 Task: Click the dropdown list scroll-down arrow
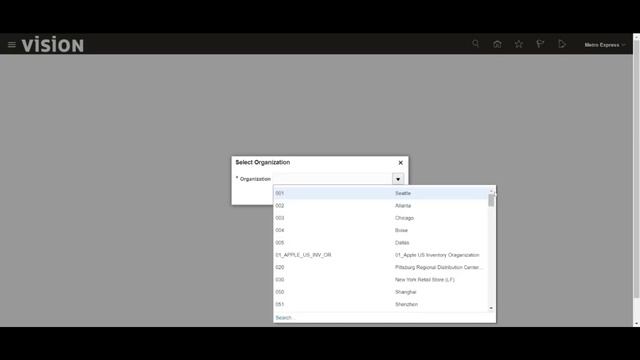point(491,308)
